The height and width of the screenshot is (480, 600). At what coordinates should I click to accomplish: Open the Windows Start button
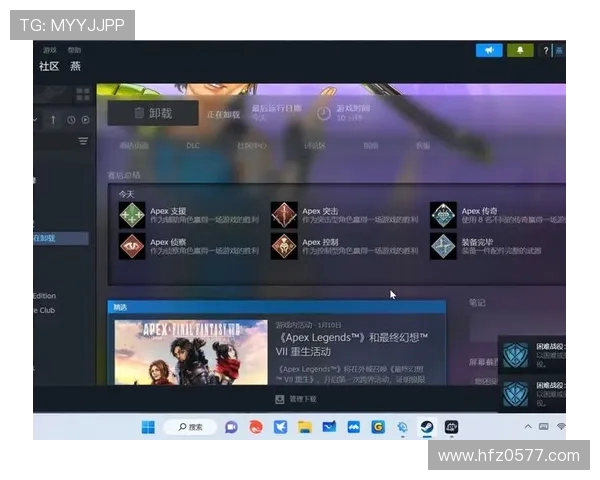[x=148, y=427]
